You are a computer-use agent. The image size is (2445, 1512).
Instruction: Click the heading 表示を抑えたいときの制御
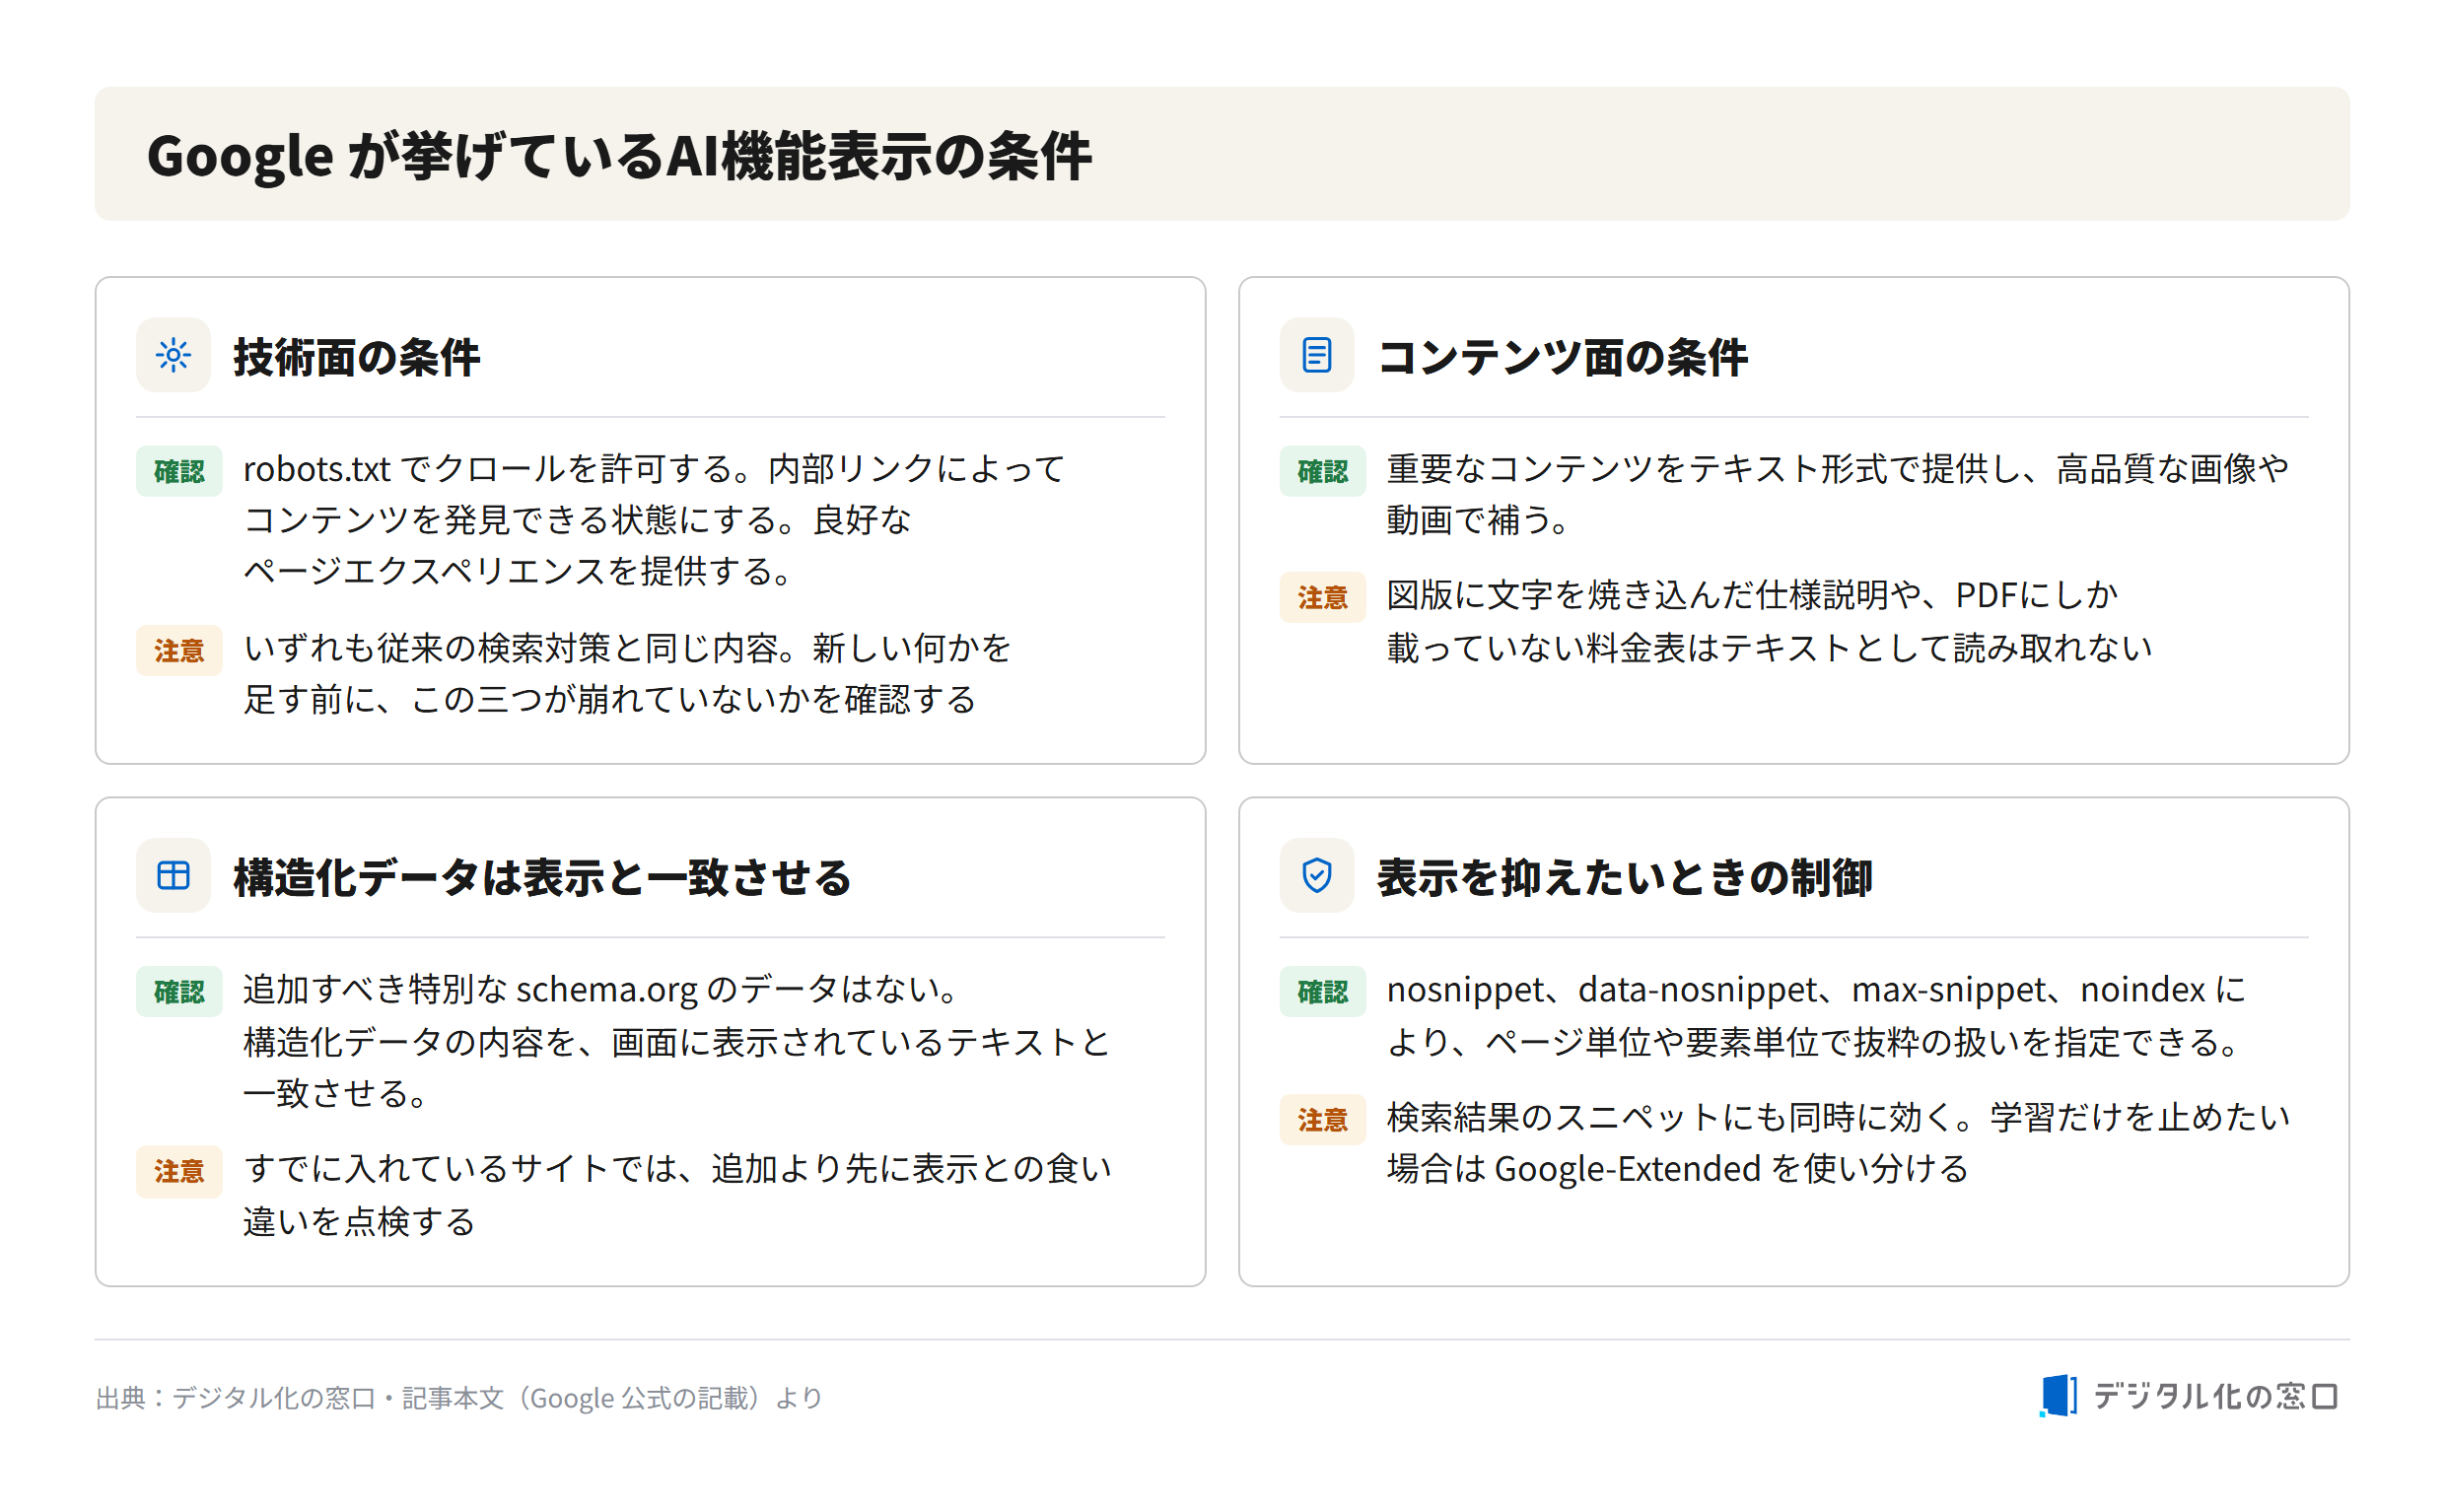point(1624,877)
